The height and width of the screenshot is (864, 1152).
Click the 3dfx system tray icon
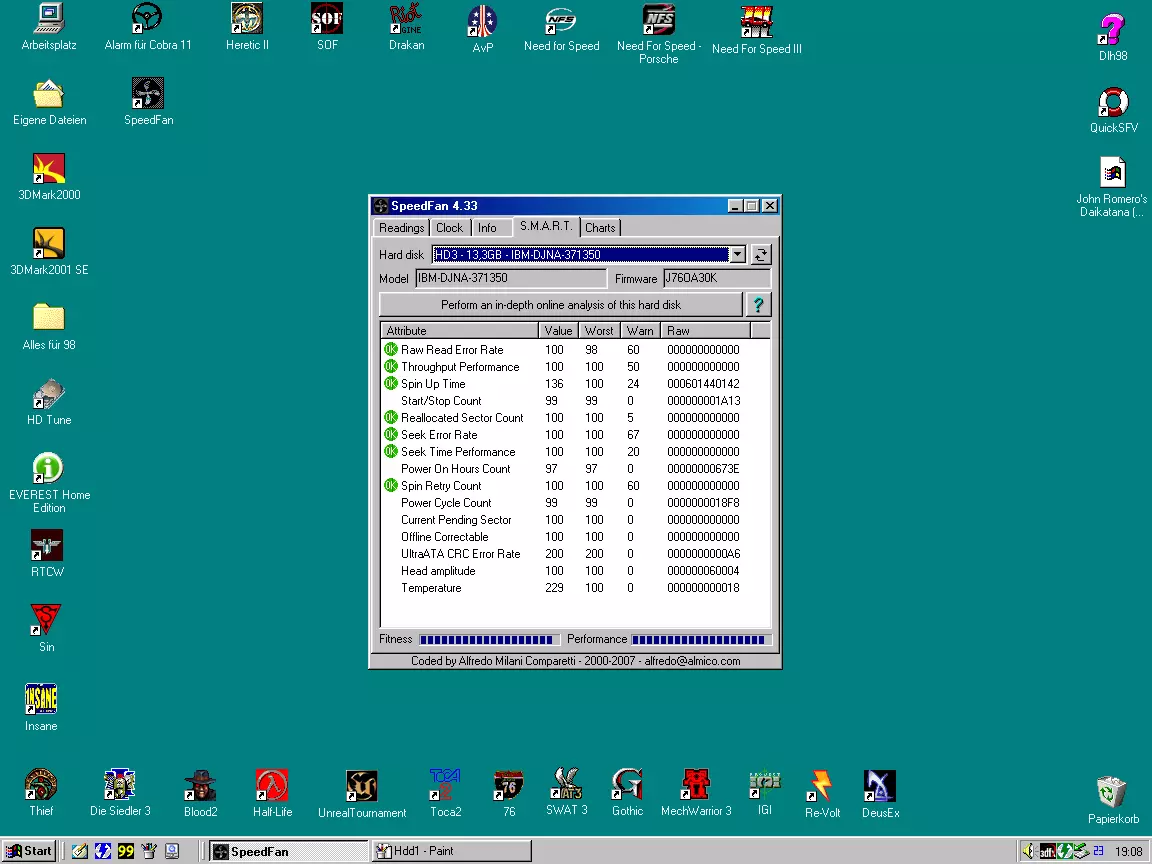click(x=1048, y=852)
